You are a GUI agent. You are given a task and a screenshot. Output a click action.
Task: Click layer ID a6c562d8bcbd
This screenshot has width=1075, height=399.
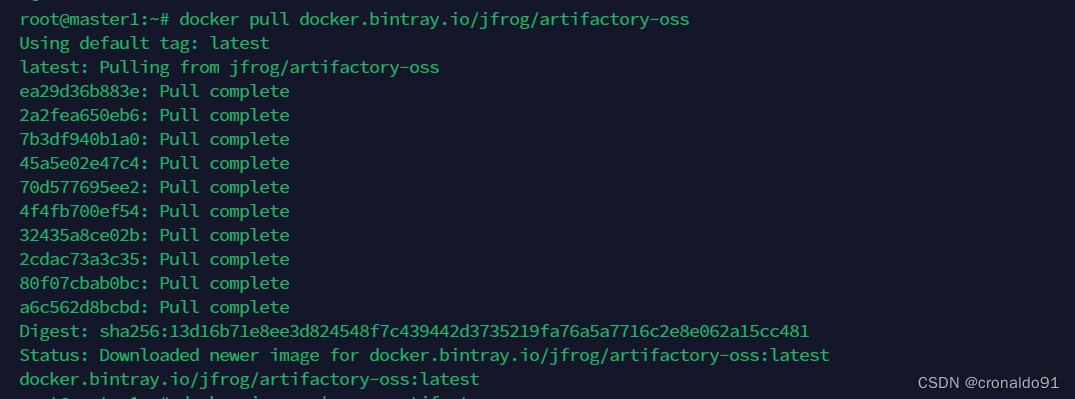click(84, 307)
